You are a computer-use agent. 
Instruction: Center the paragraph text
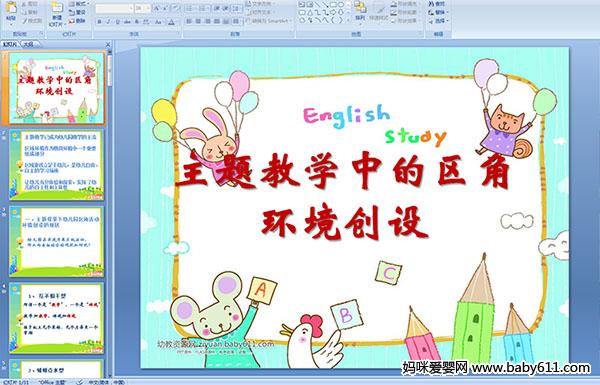pyautogui.click(x=198, y=21)
